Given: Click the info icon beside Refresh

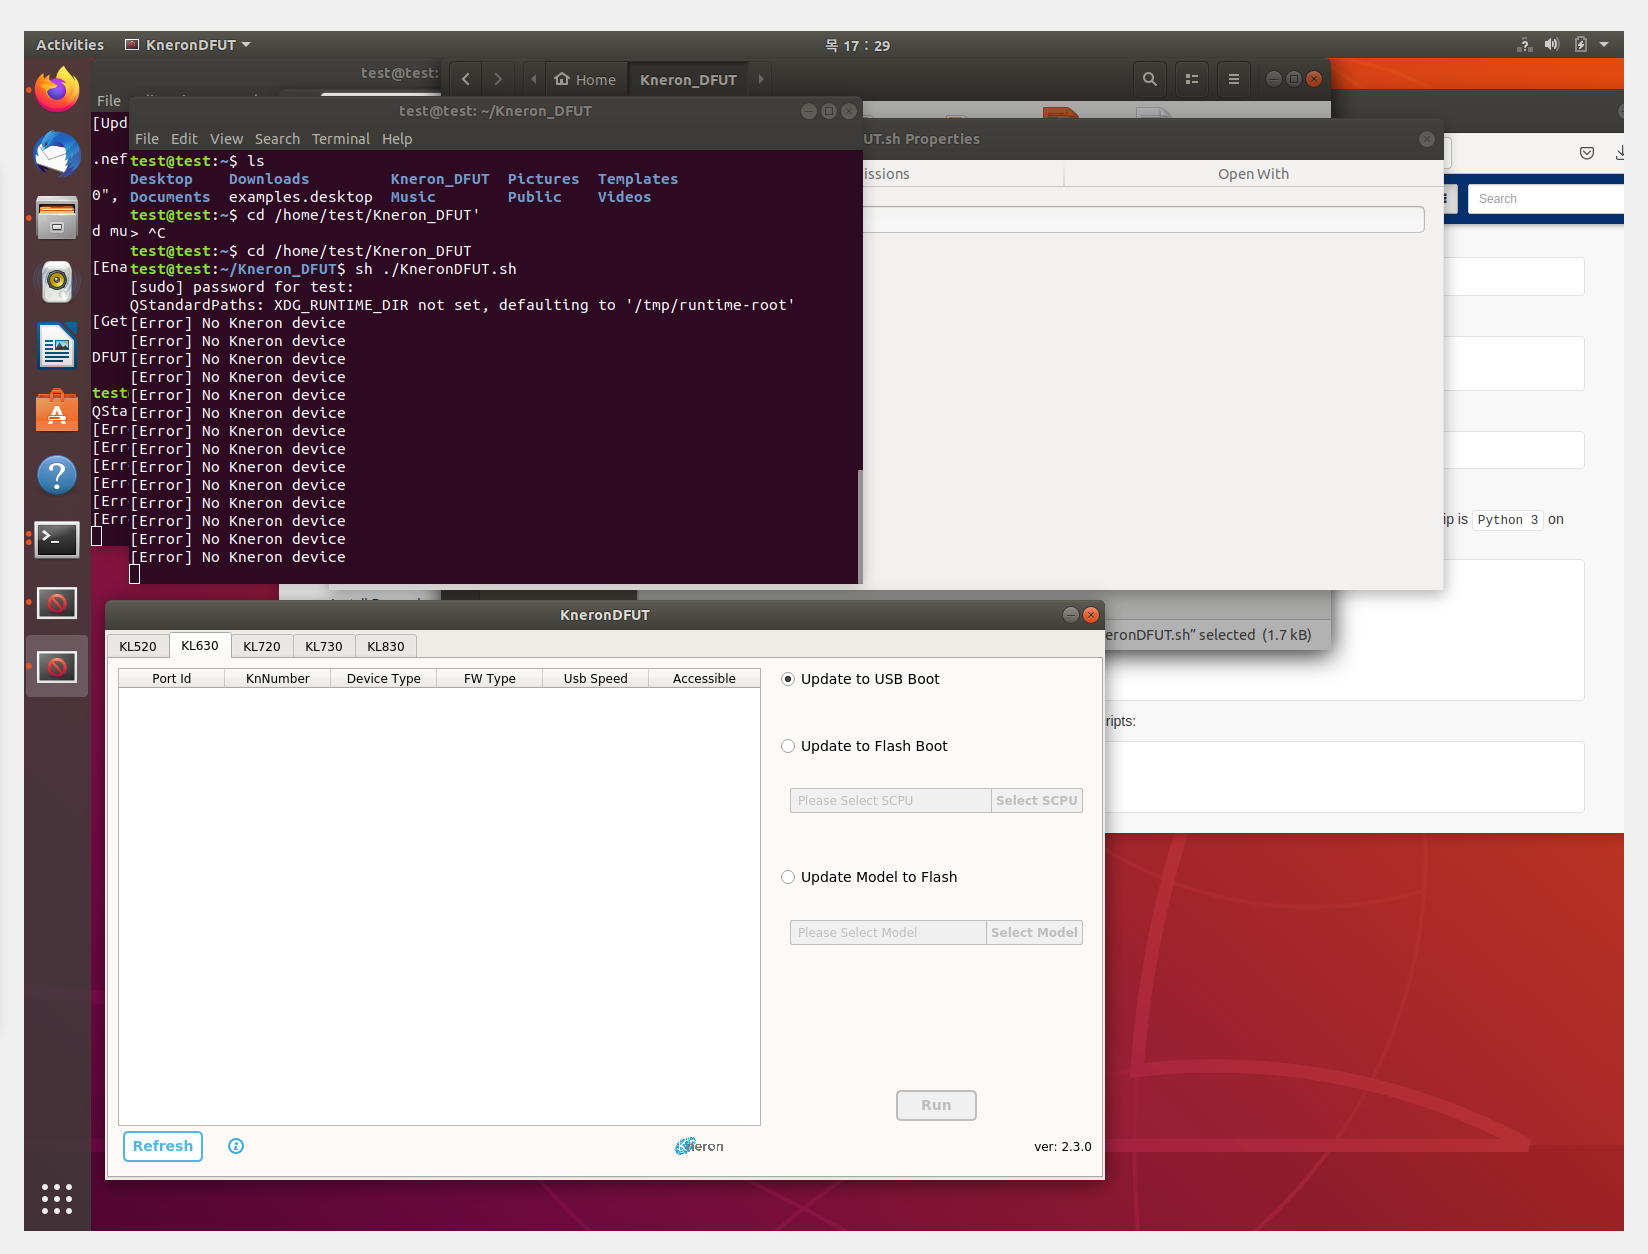Looking at the screenshot, I should tap(236, 1146).
